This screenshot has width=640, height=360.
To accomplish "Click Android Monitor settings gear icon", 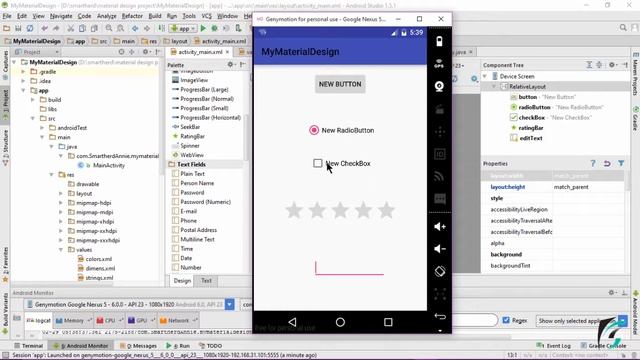I will pos(611,292).
